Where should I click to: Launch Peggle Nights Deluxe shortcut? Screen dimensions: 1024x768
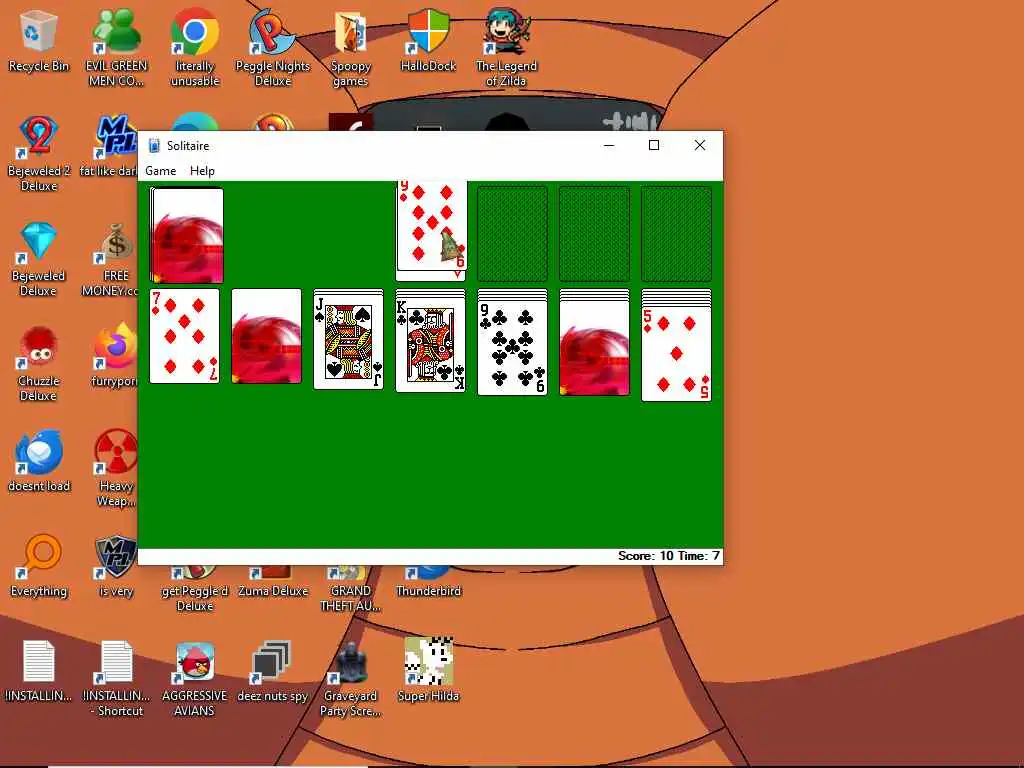click(x=272, y=48)
